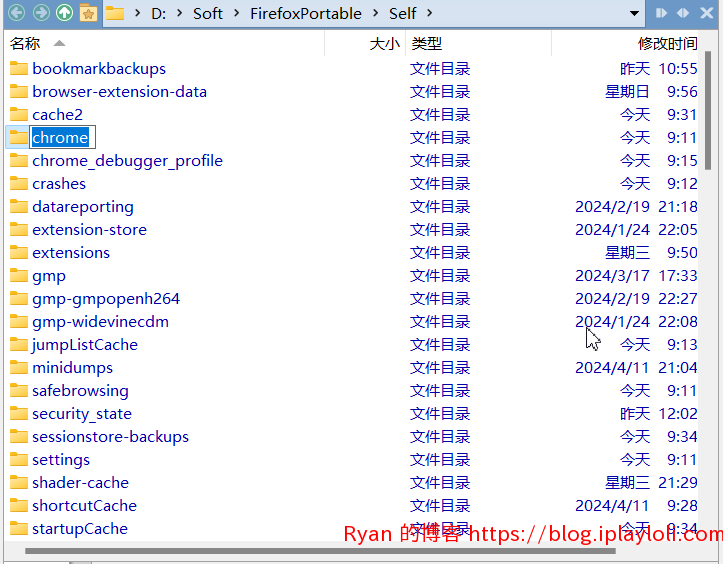Click the bookmarkbackups folder name
The width and height of the screenshot is (723, 564).
click(99, 69)
